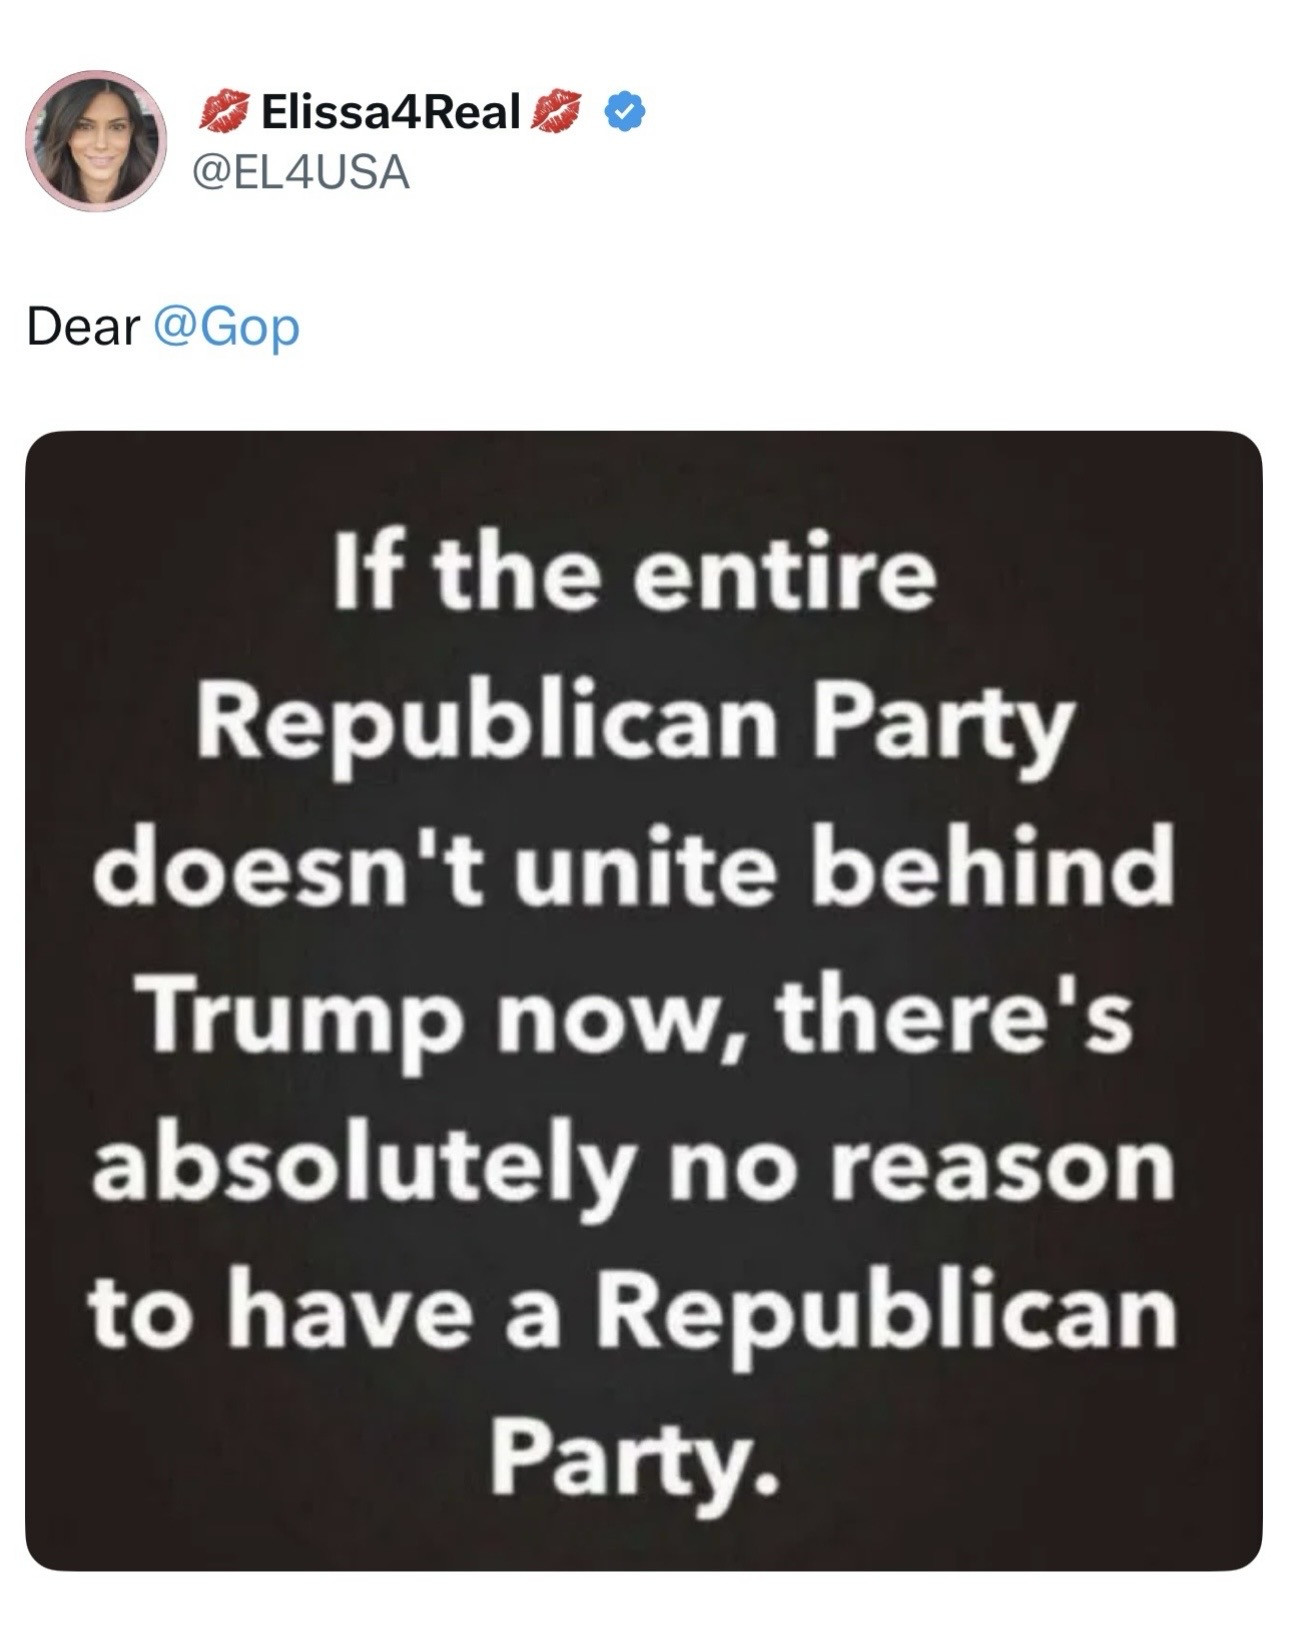
Task: Click the @EL4USA handle
Action: click(x=300, y=173)
